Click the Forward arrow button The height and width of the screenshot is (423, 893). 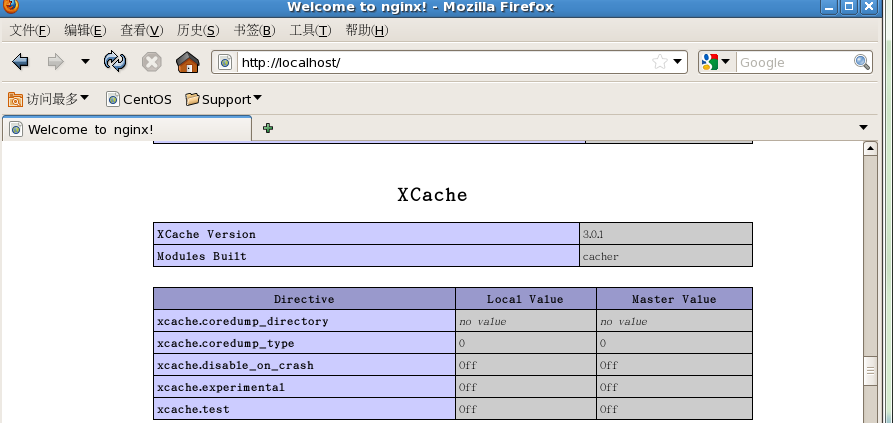pyautogui.click(x=56, y=61)
